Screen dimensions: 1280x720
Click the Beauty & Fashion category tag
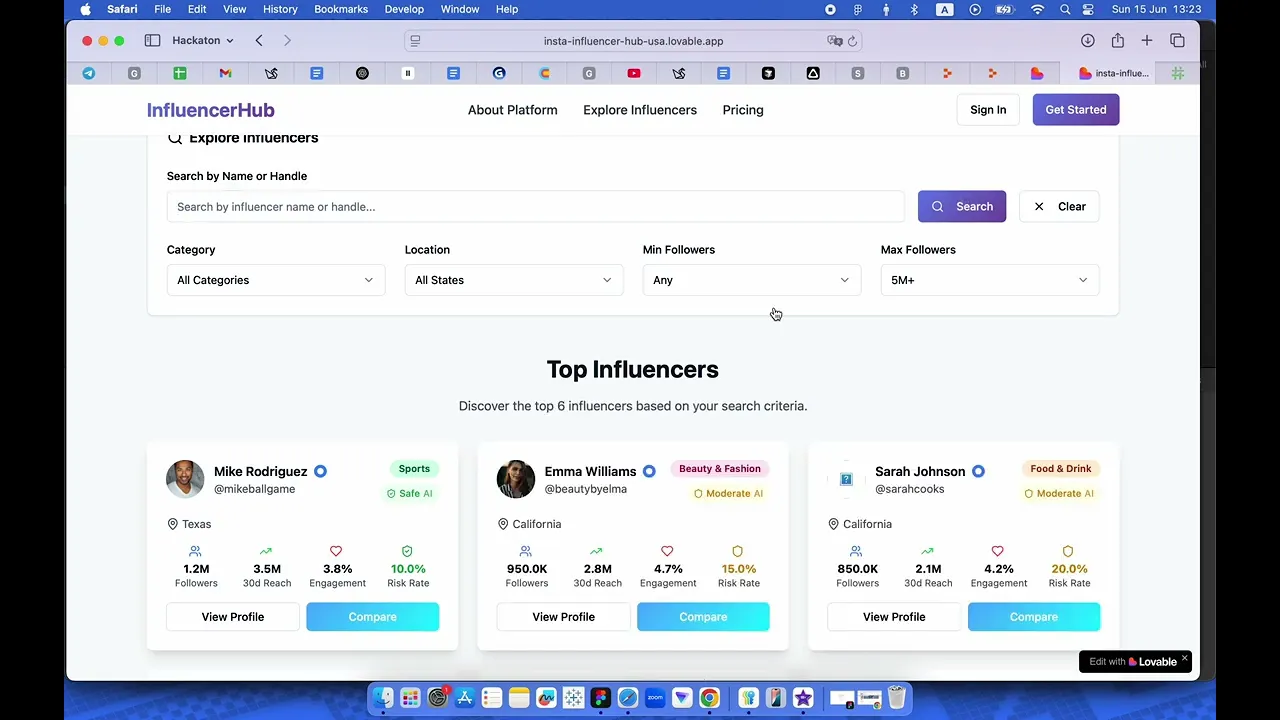coord(720,469)
